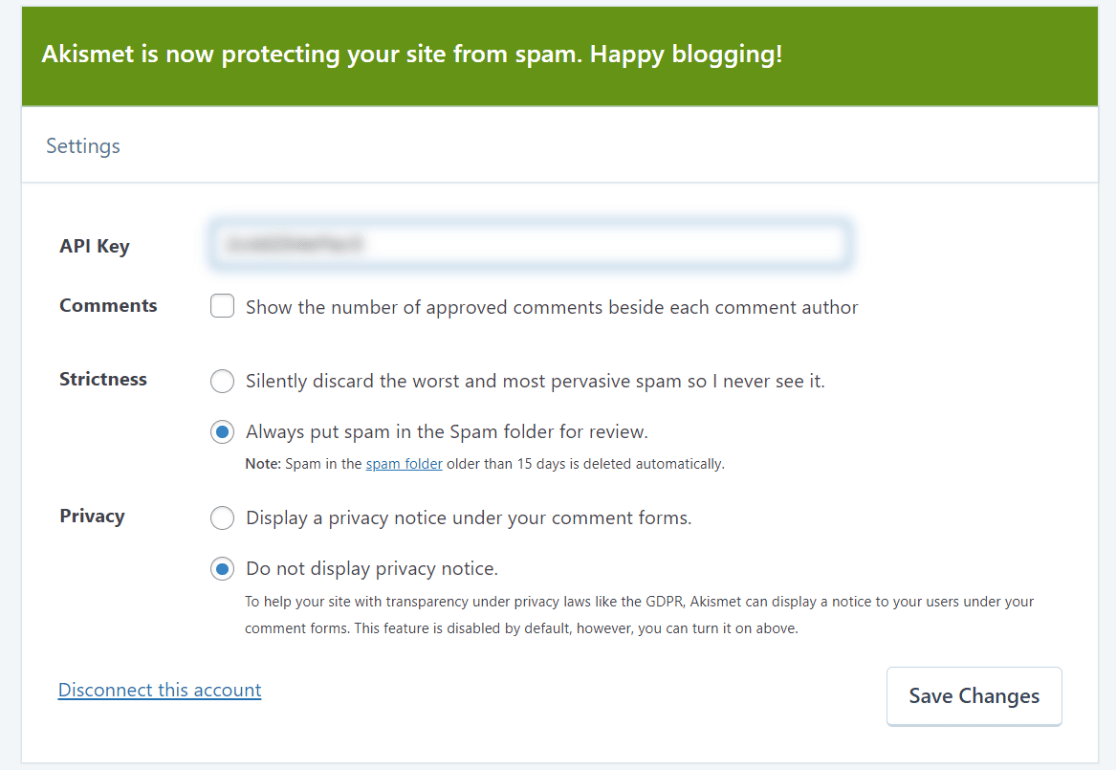The image size is (1116, 770).
Task: Click the Comments setting label
Action: pyautogui.click(x=108, y=305)
